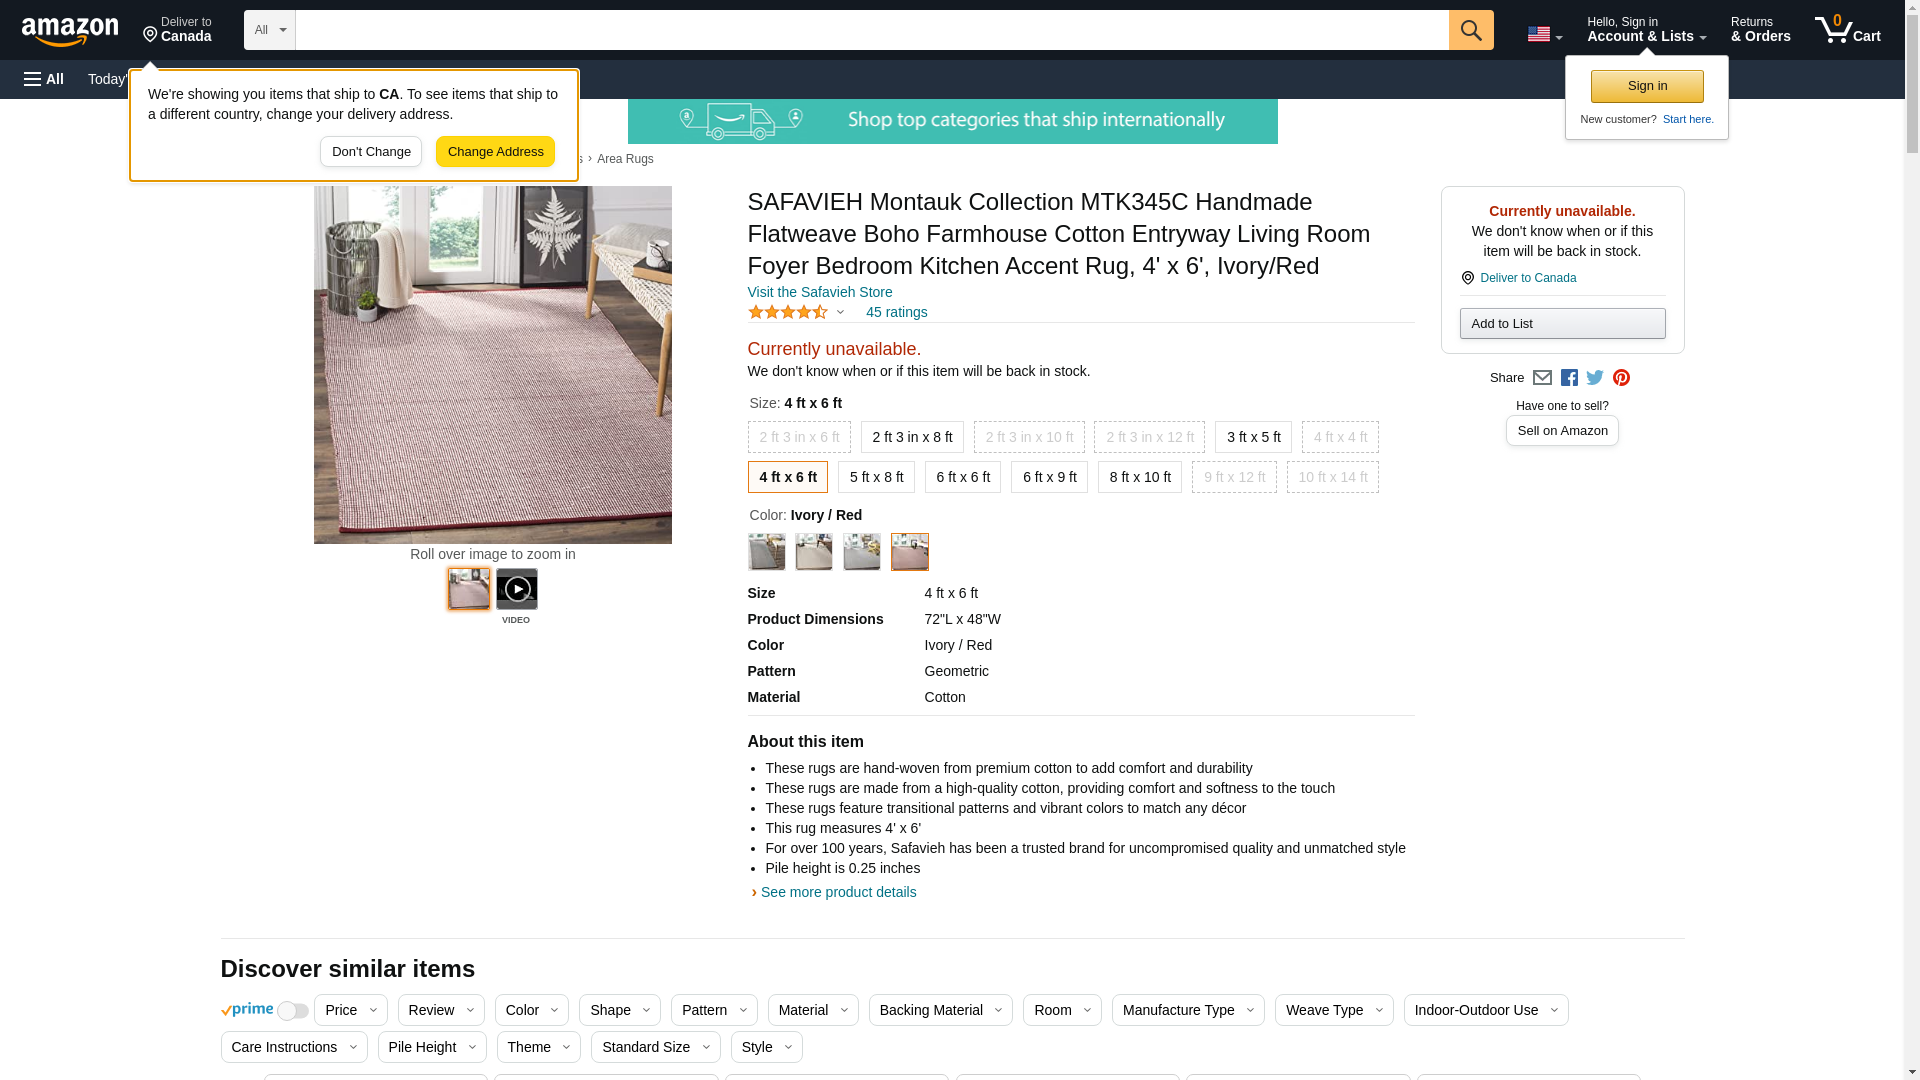Open Returns & Orders
Screen dimensions: 1920x1080
click(x=1760, y=30)
